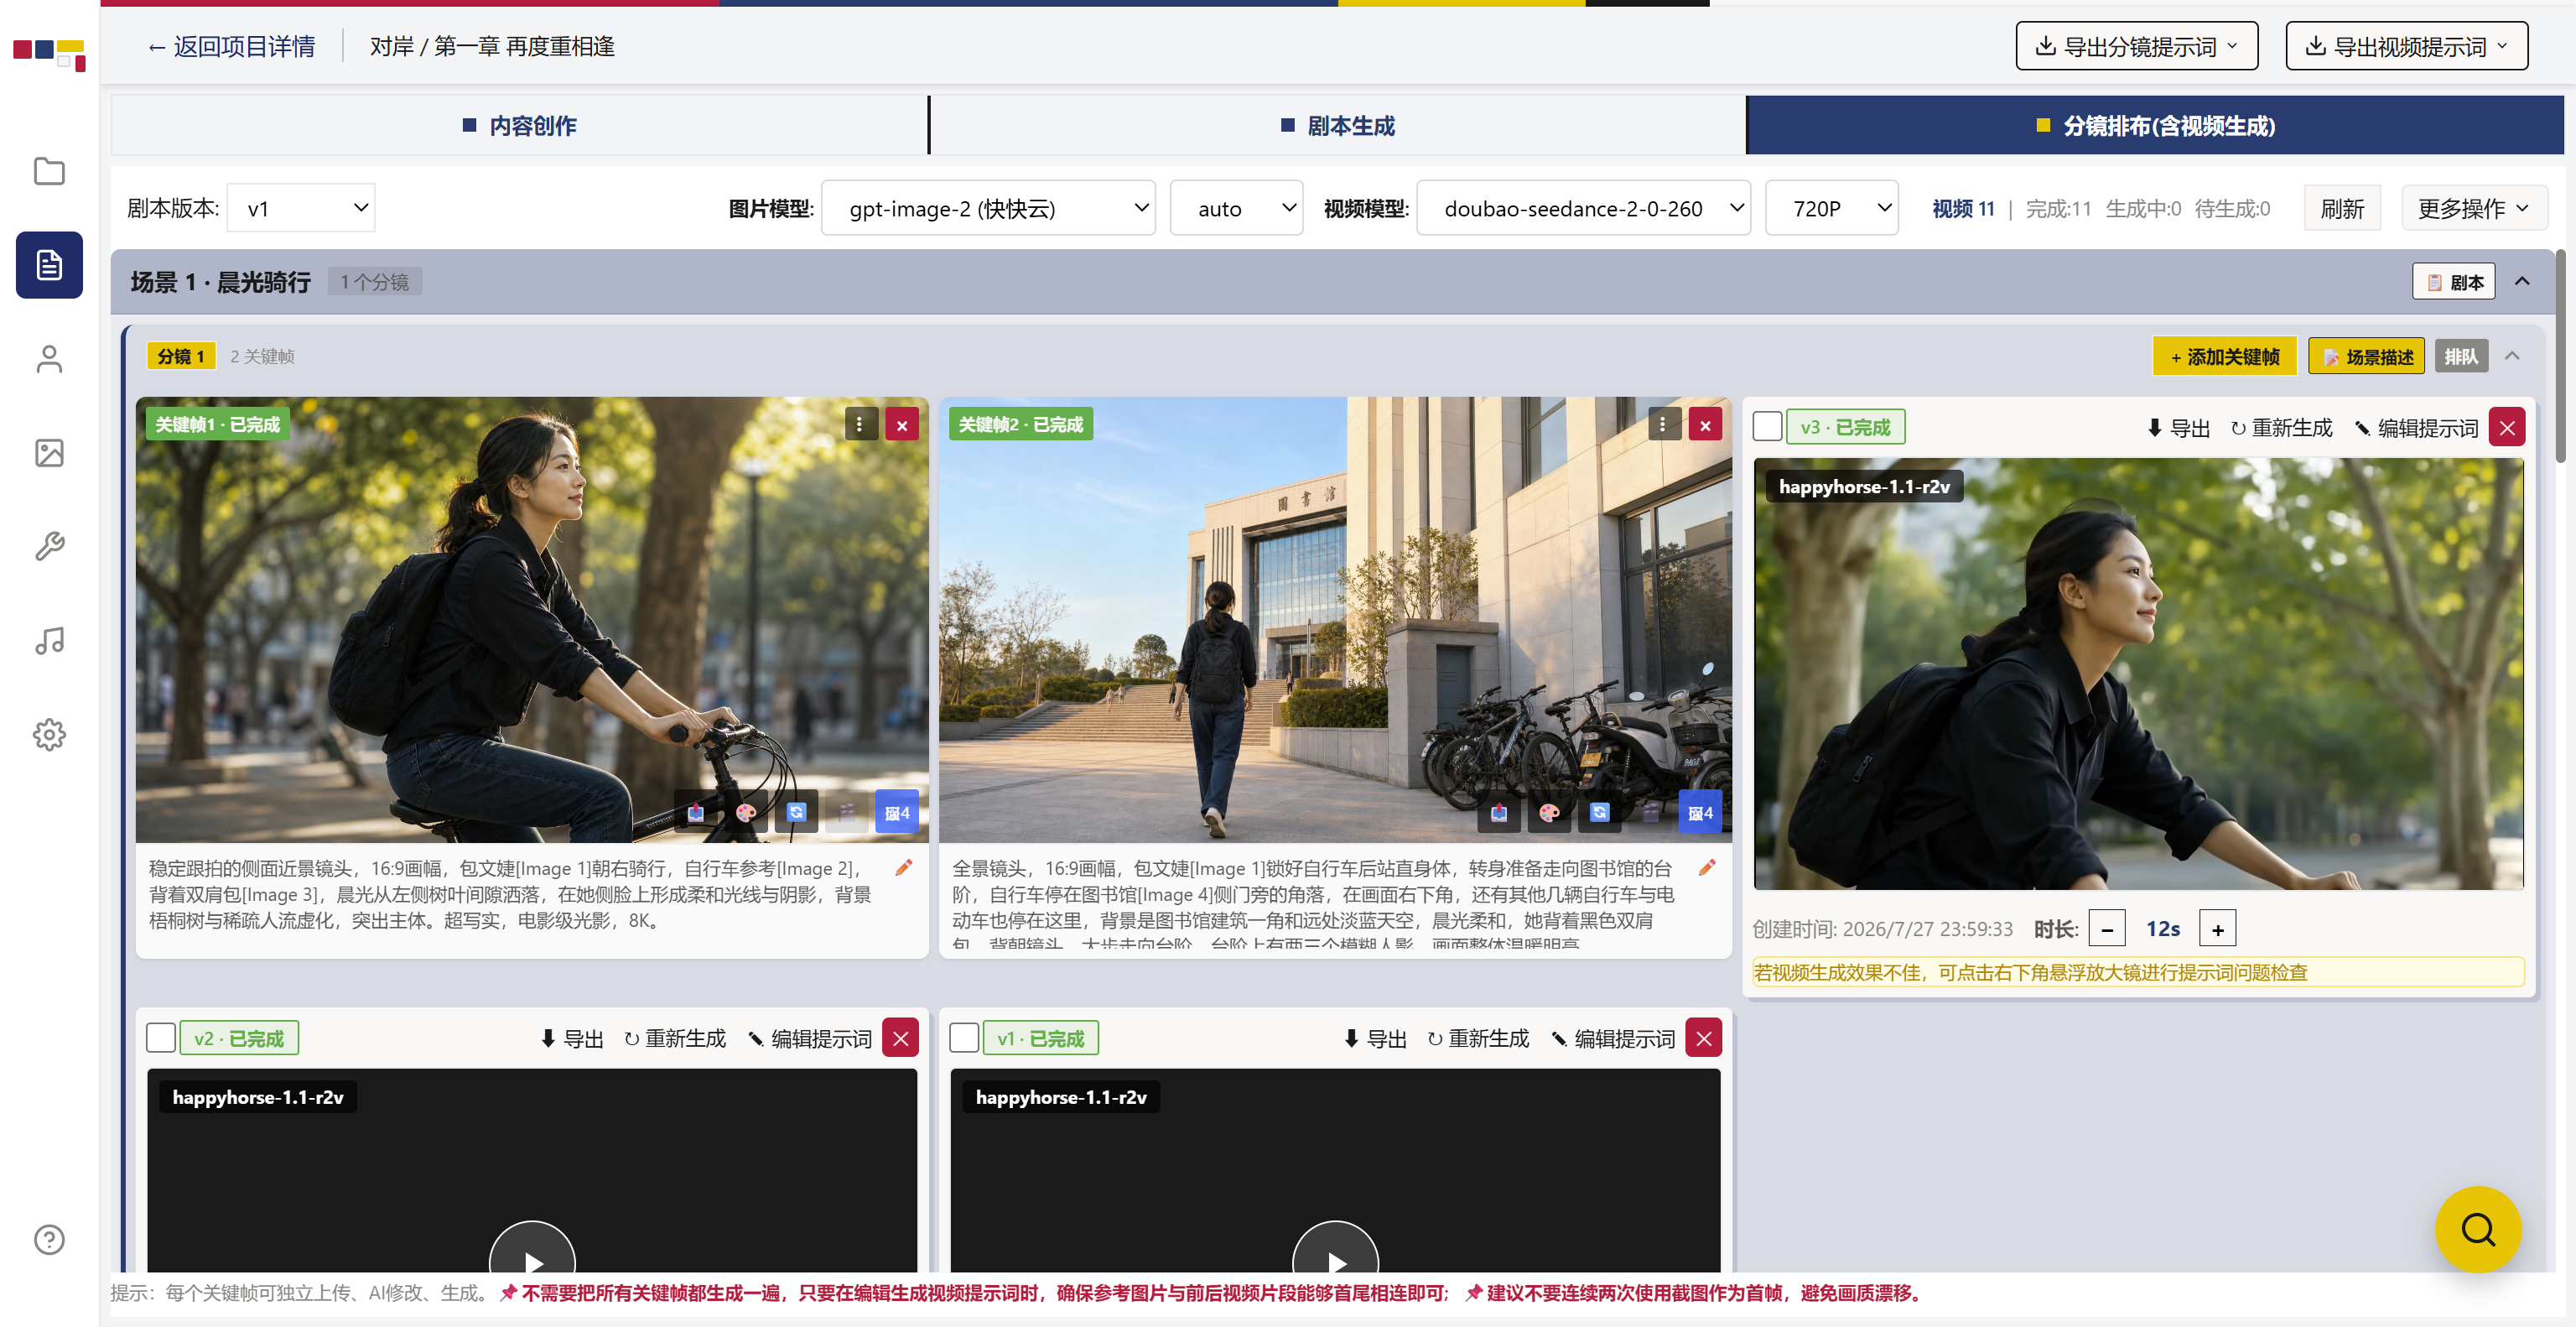Increase v3 video duration with plus
Image resolution: width=2576 pixels, height=1327 pixels.
point(2218,929)
